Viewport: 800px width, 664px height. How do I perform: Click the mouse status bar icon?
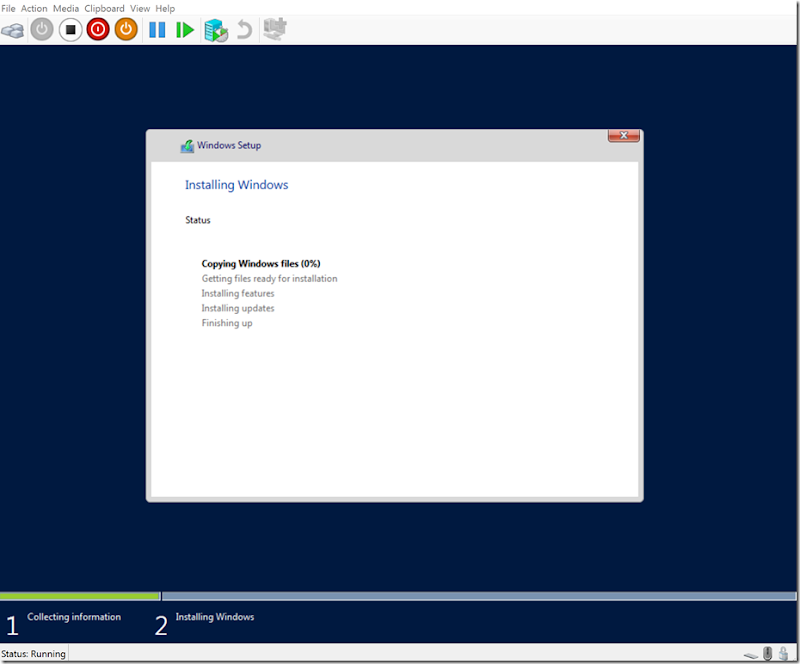(767, 653)
